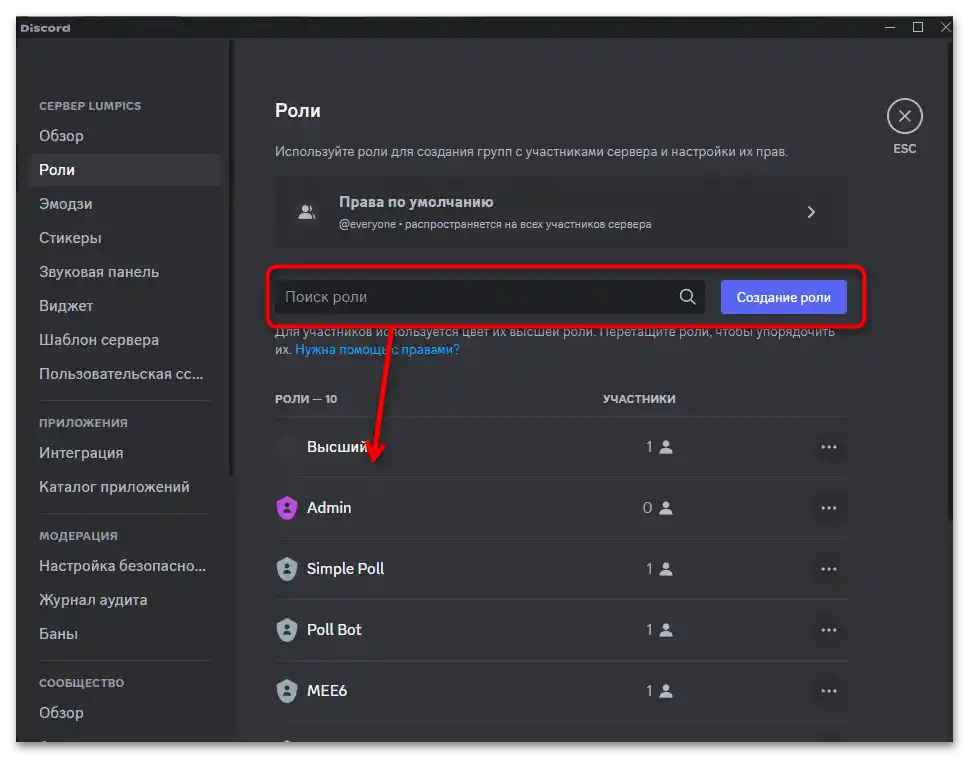
Task: Click person icon next to Admin's zero count
Action: point(664,508)
